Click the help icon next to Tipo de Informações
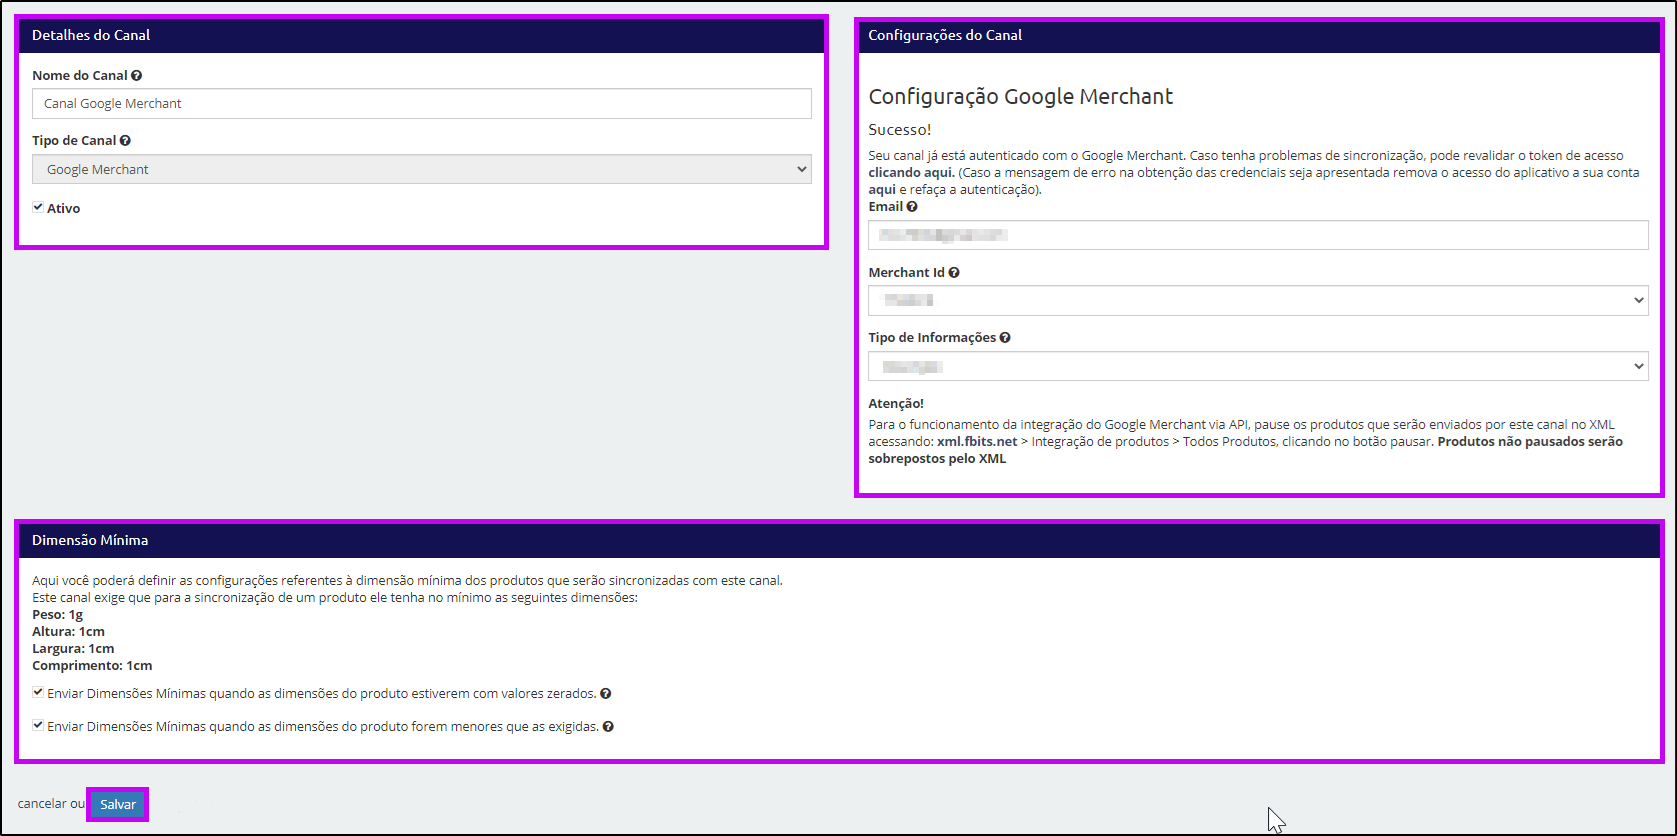The height and width of the screenshot is (836, 1677). pos(1005,338)
